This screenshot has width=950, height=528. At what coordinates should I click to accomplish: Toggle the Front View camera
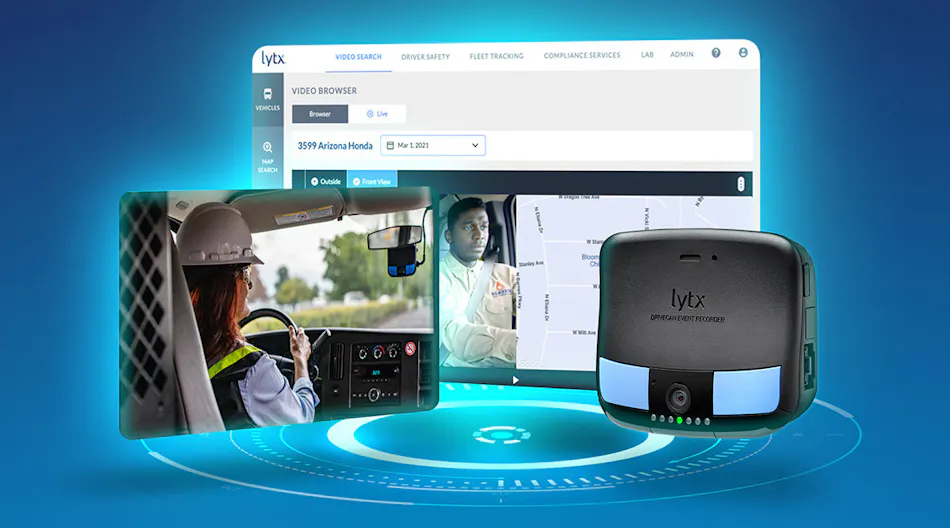tap(372, 181)
